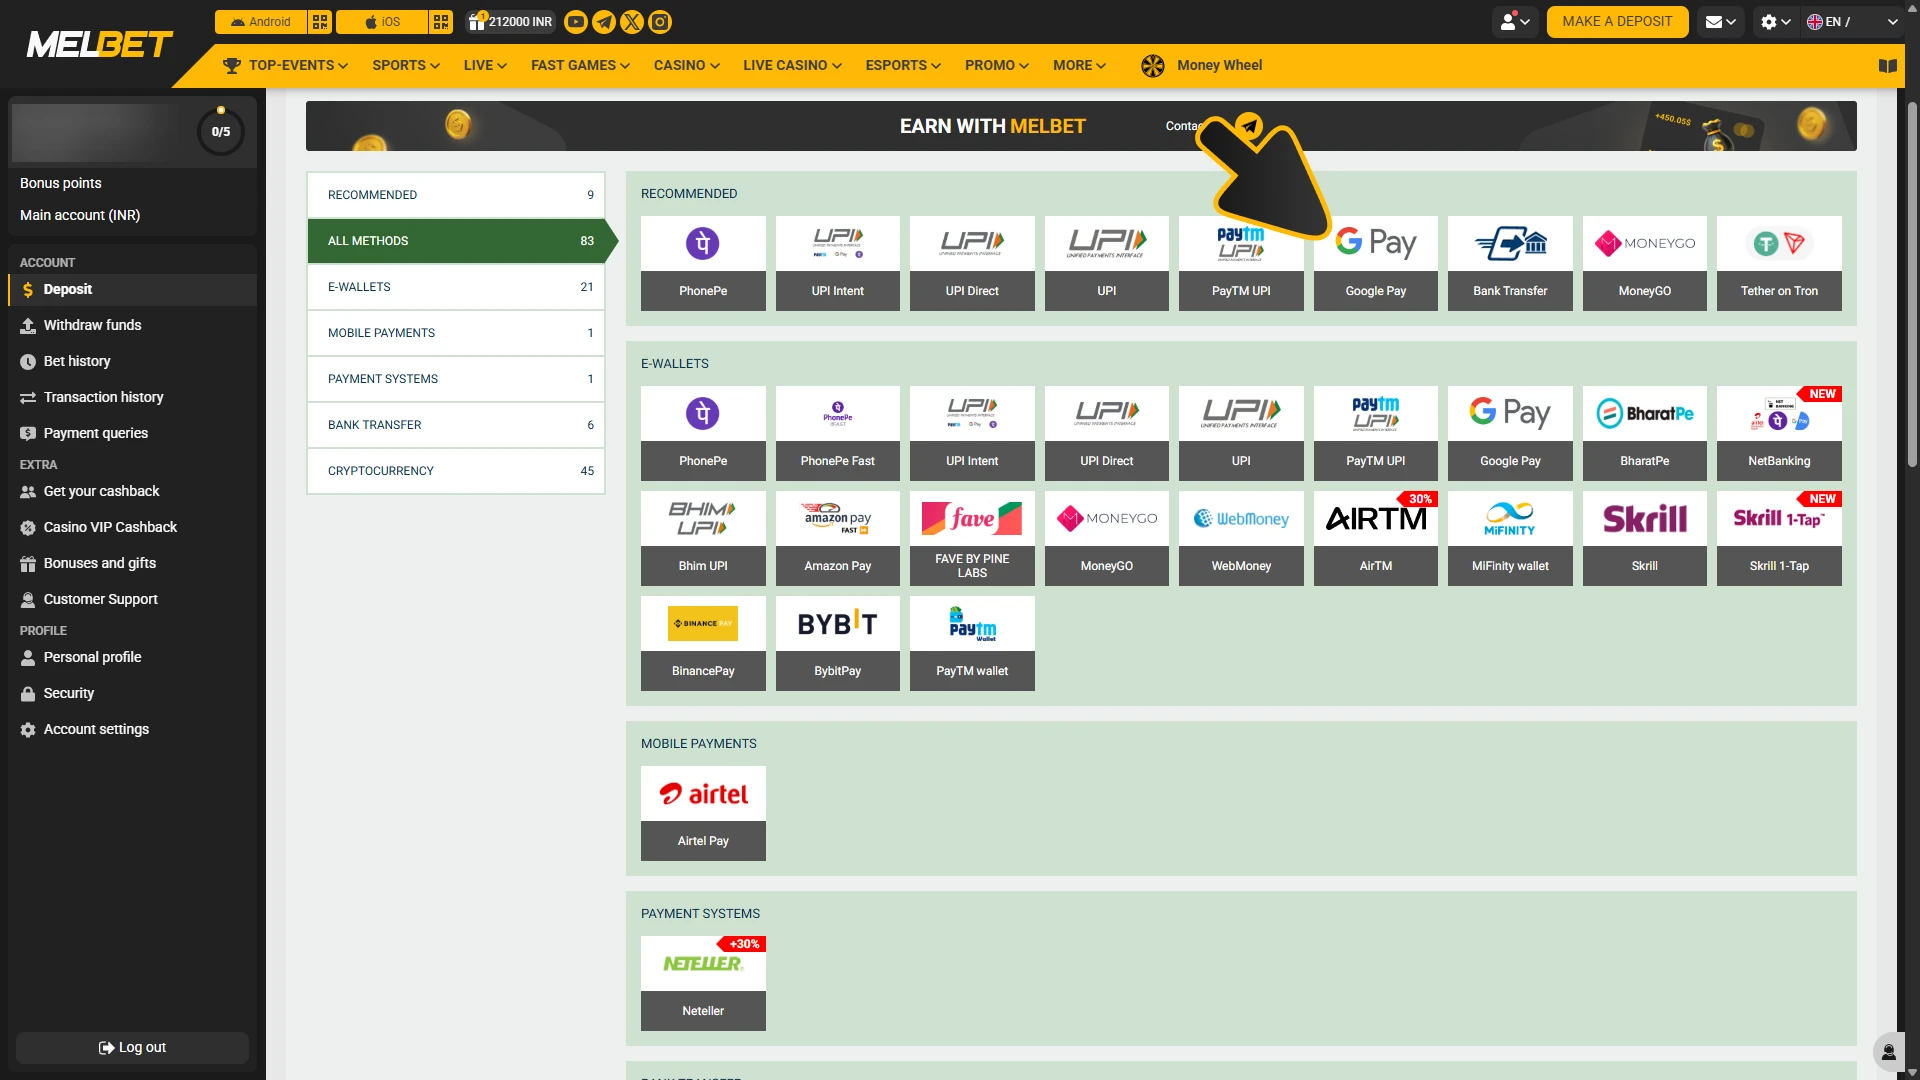Expand ESPORTS dropdown menu

click(903, 66)
